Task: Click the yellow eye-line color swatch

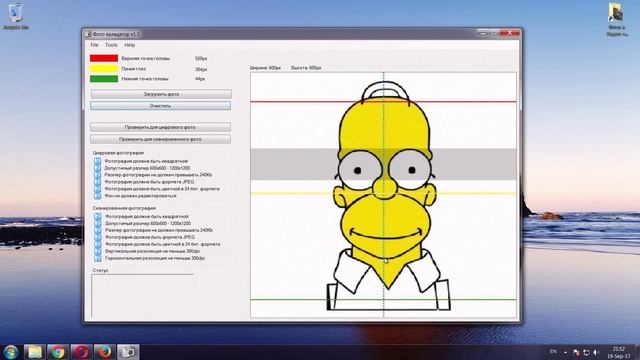Action: [x=104, y=69]
